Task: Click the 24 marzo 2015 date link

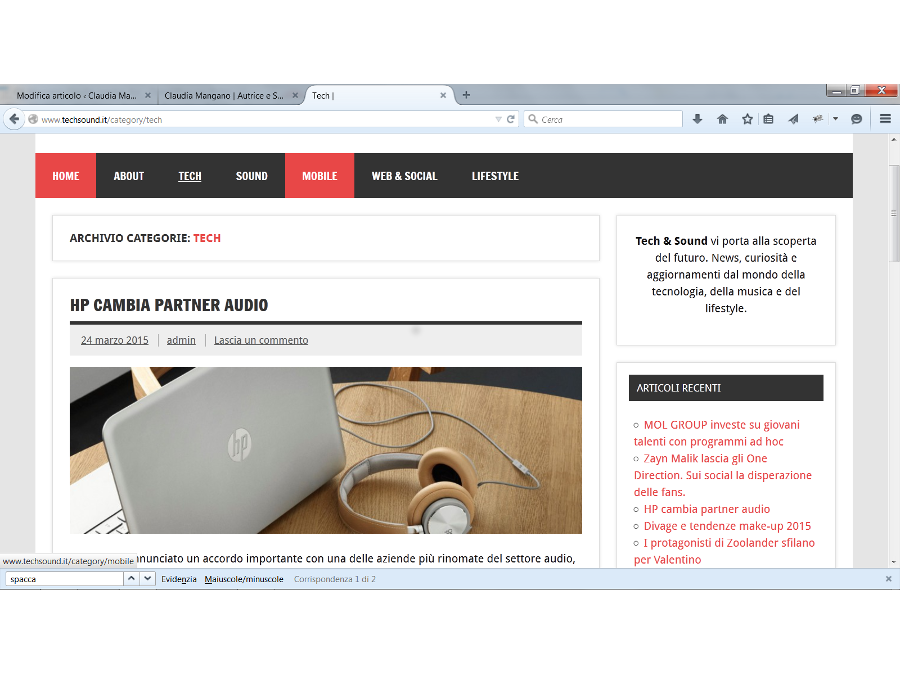Action: click(x=114, y=340)
